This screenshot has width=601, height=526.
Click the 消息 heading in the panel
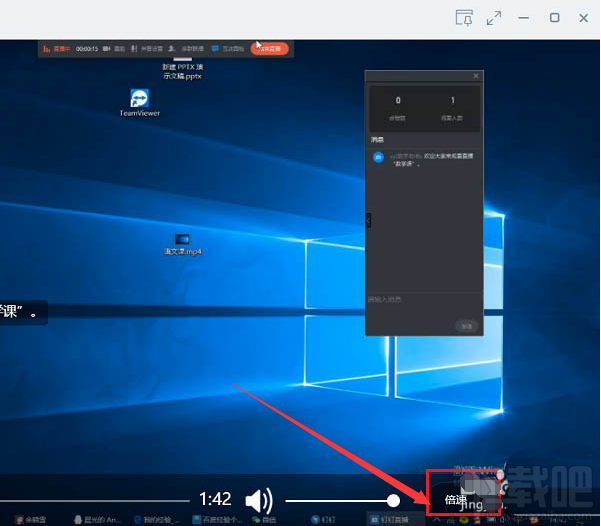377,140
